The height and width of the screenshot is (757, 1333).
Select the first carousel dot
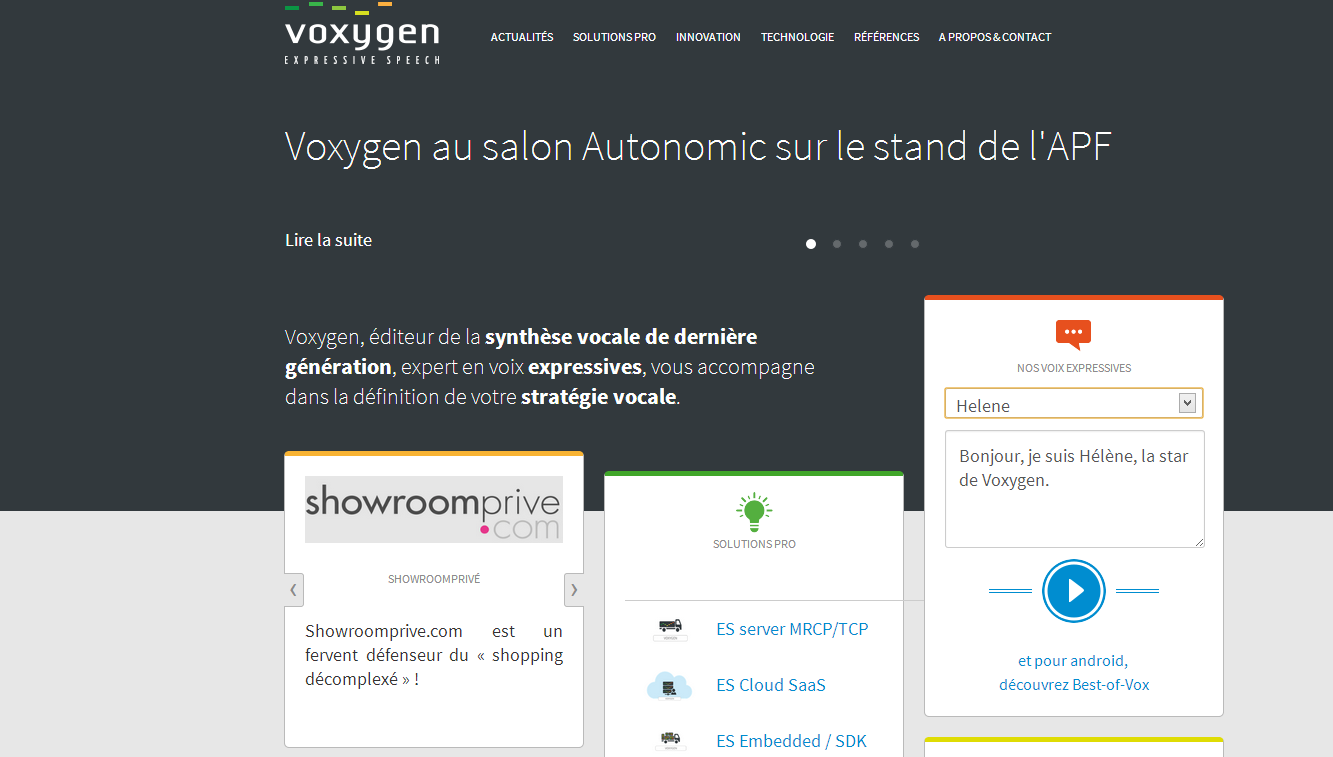[x=811, y=243]
